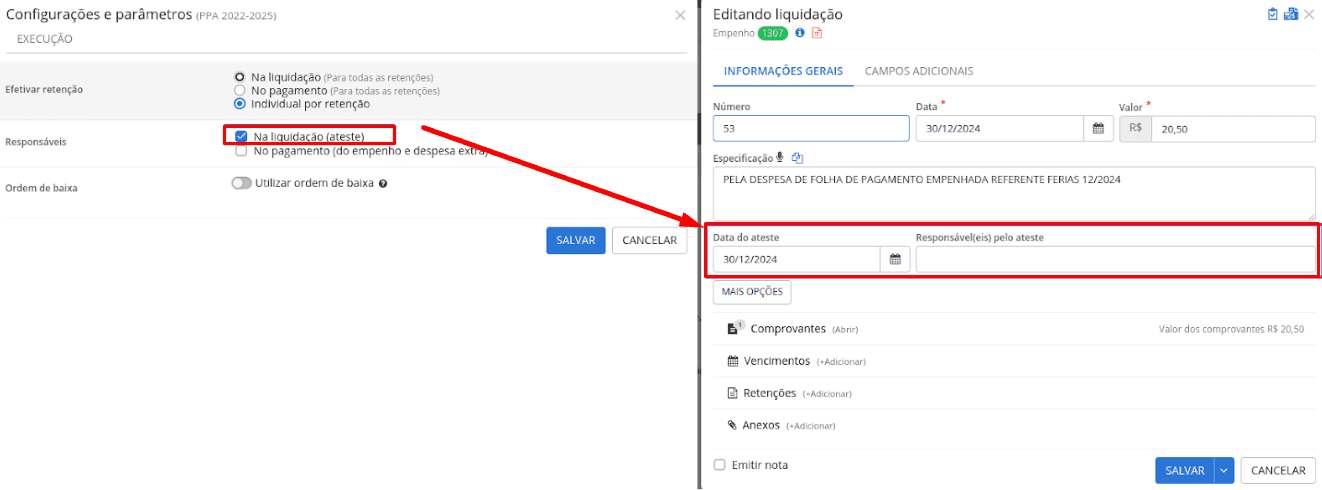Open the dropdown arrow next to Salvar button

point(1224,470)
